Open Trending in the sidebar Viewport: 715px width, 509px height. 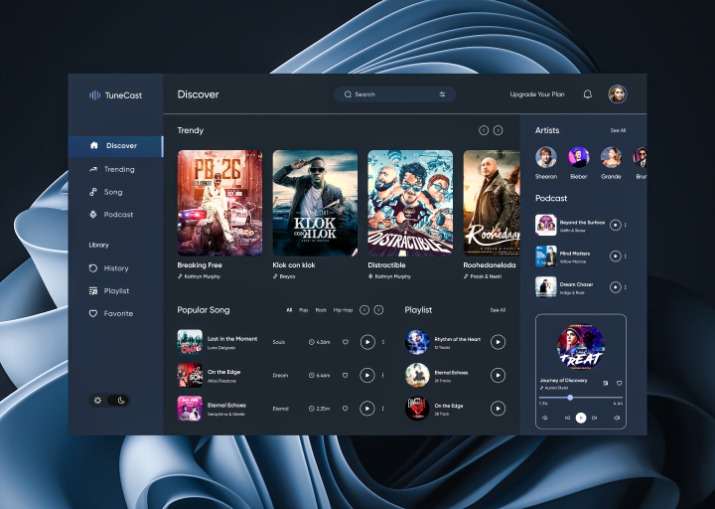(119, 169)
